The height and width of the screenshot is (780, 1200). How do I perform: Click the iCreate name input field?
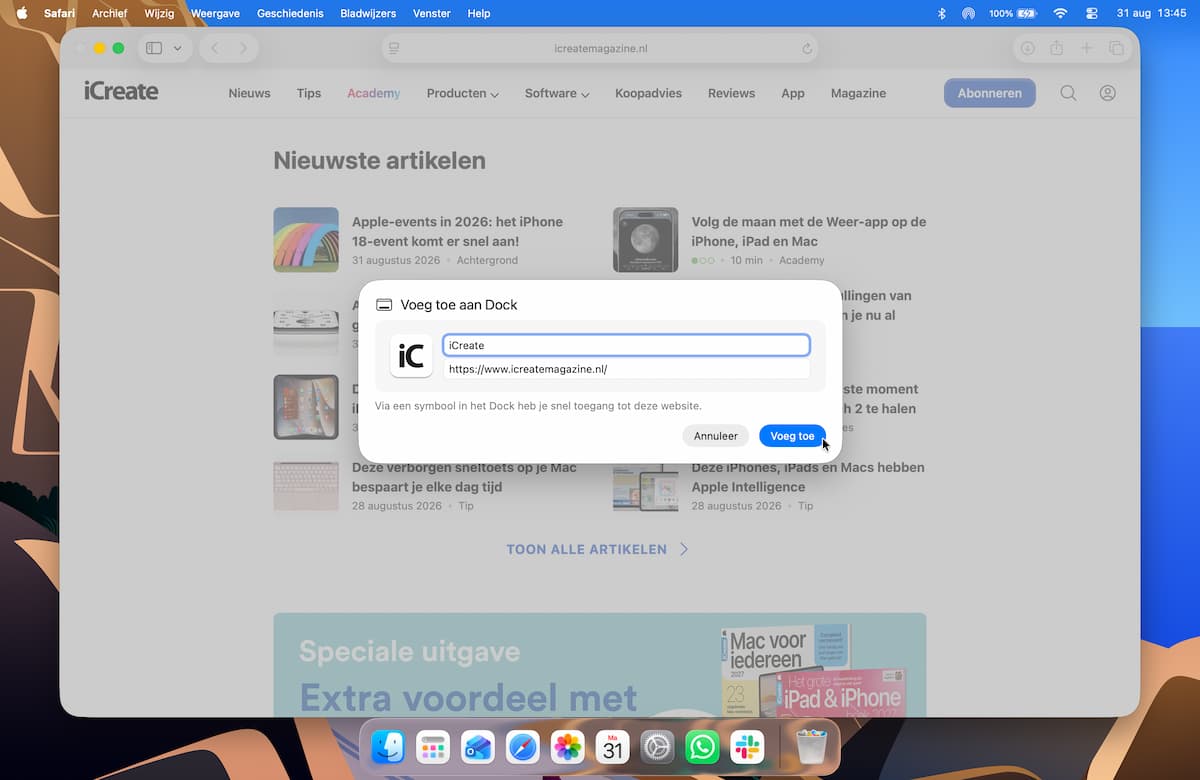pos(626,345)
